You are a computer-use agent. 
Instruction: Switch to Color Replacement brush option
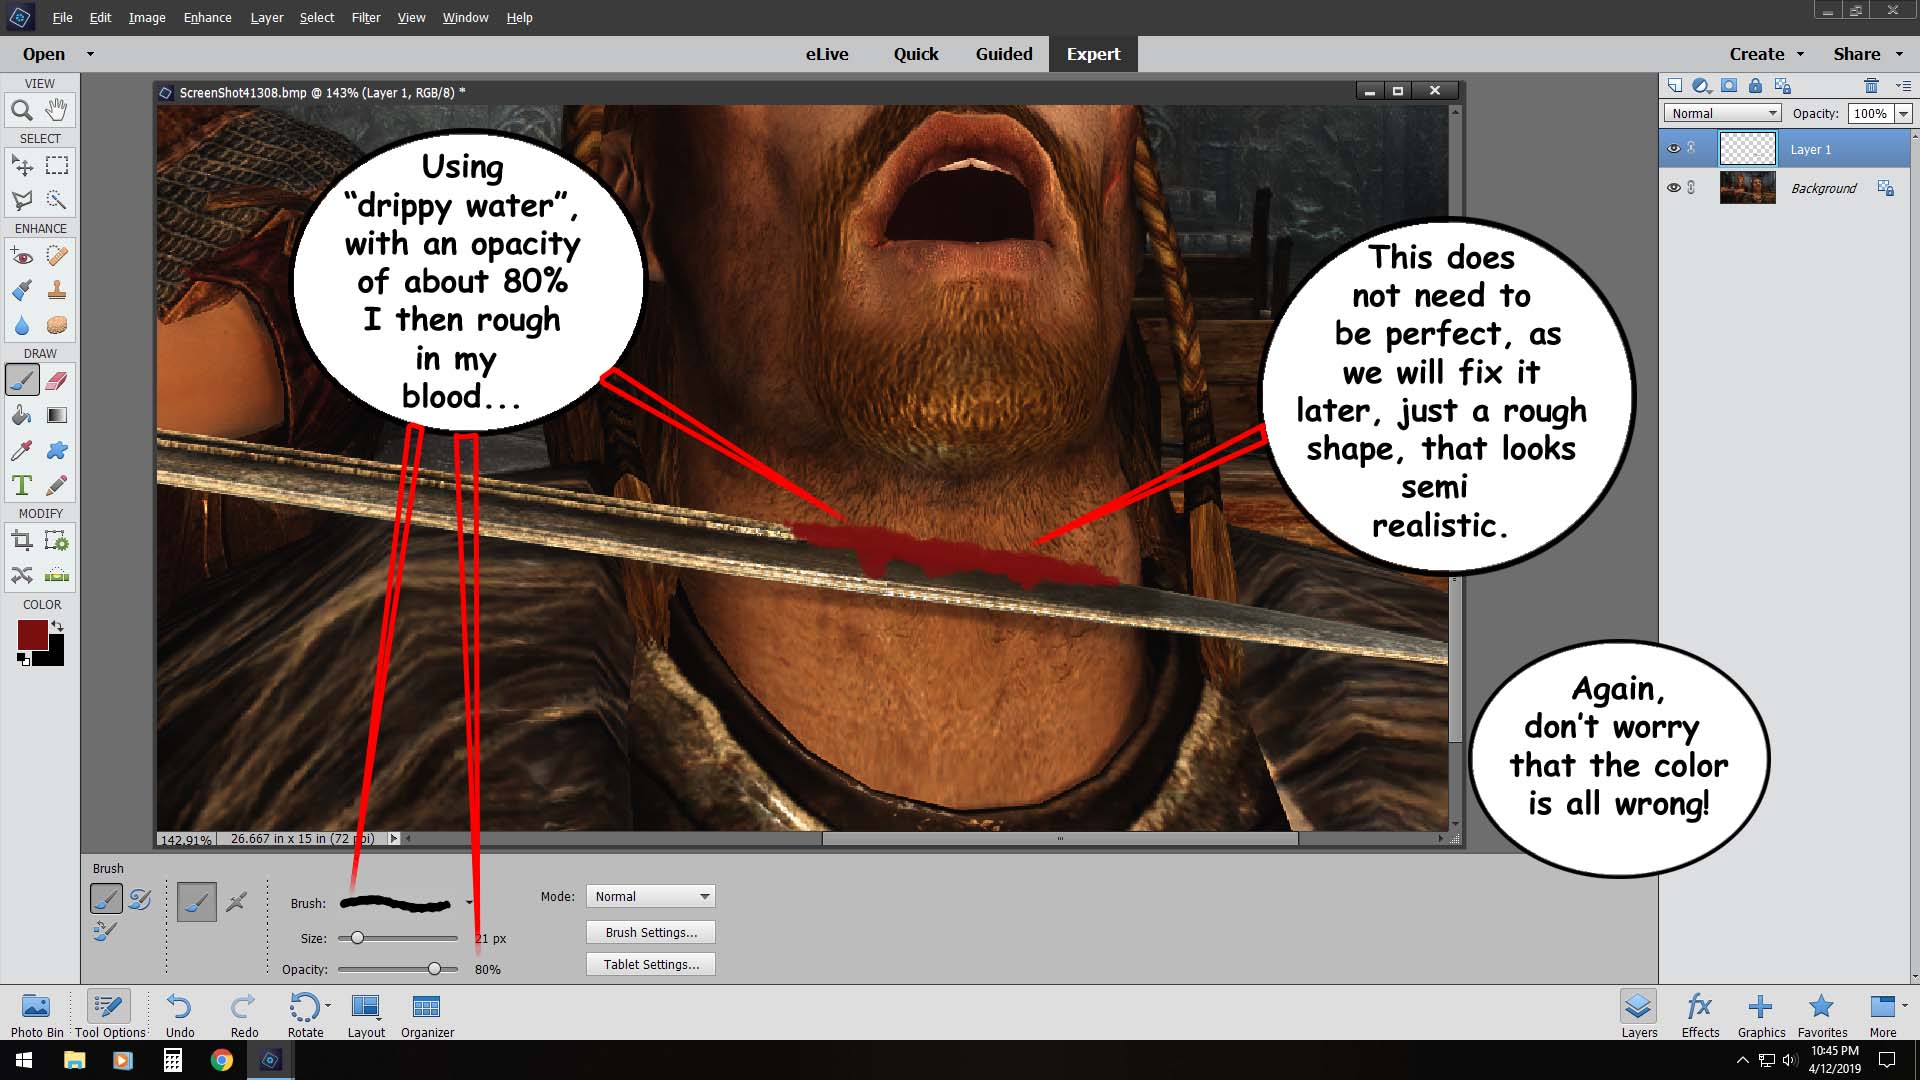tap(105, 931)
